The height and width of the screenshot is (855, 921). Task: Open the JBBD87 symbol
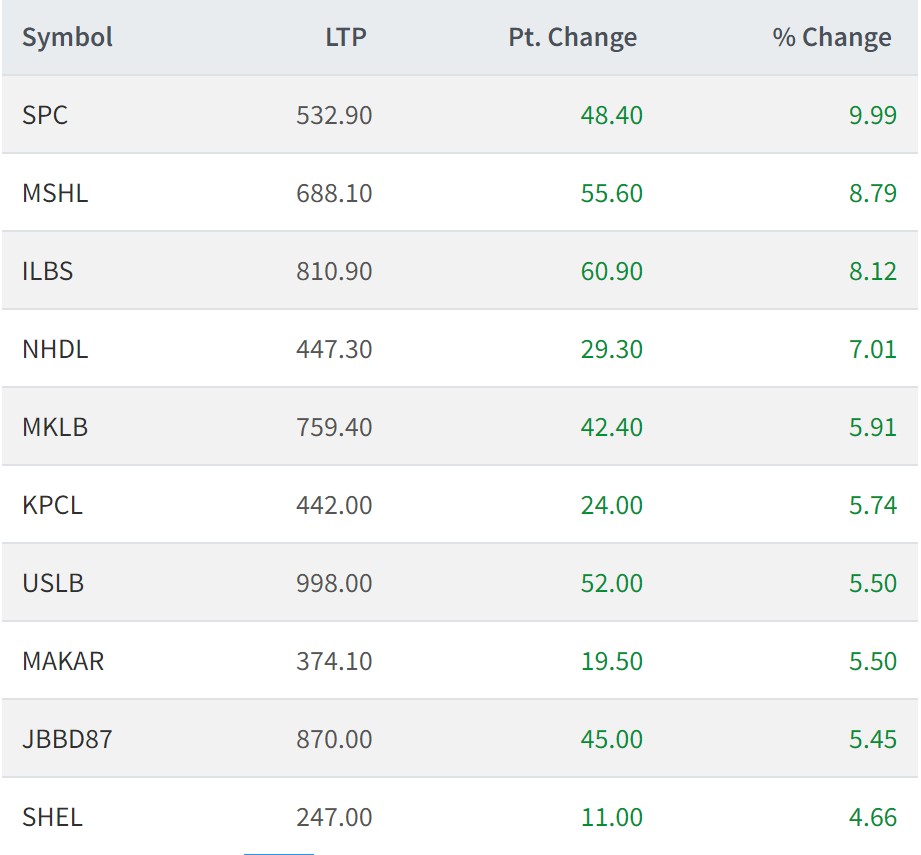point(67,739)
